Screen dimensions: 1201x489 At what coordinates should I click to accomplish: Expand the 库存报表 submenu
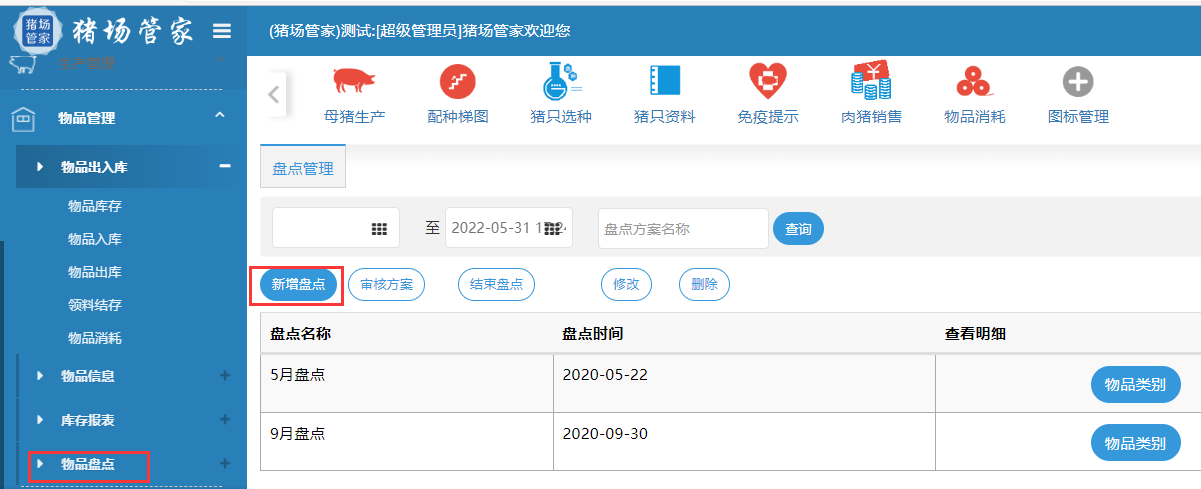[225, 420]
